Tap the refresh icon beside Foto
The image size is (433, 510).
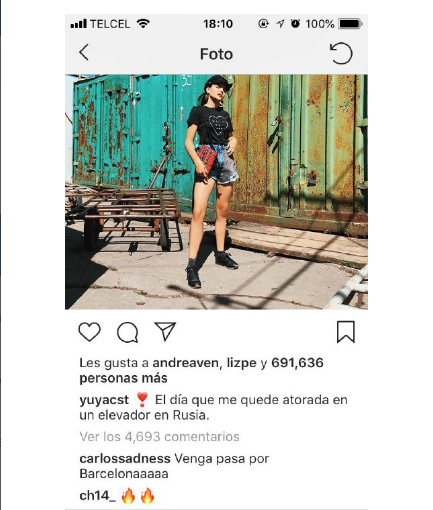[341, 53]
